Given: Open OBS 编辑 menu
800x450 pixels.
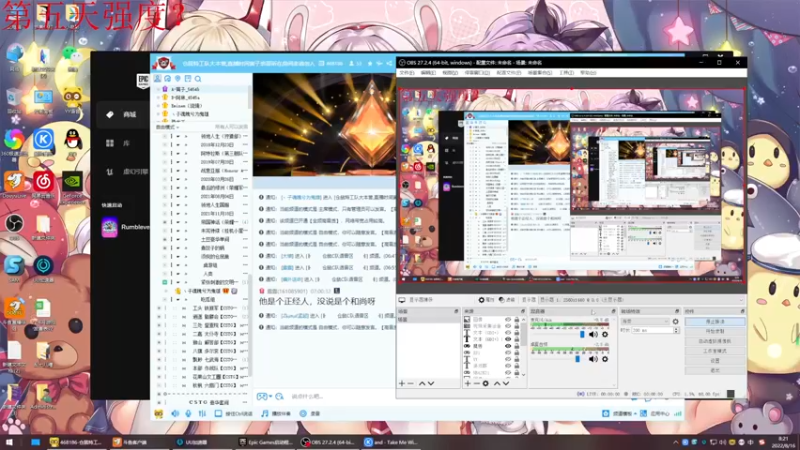Looking at the screenshot, I should pos(428,73).
